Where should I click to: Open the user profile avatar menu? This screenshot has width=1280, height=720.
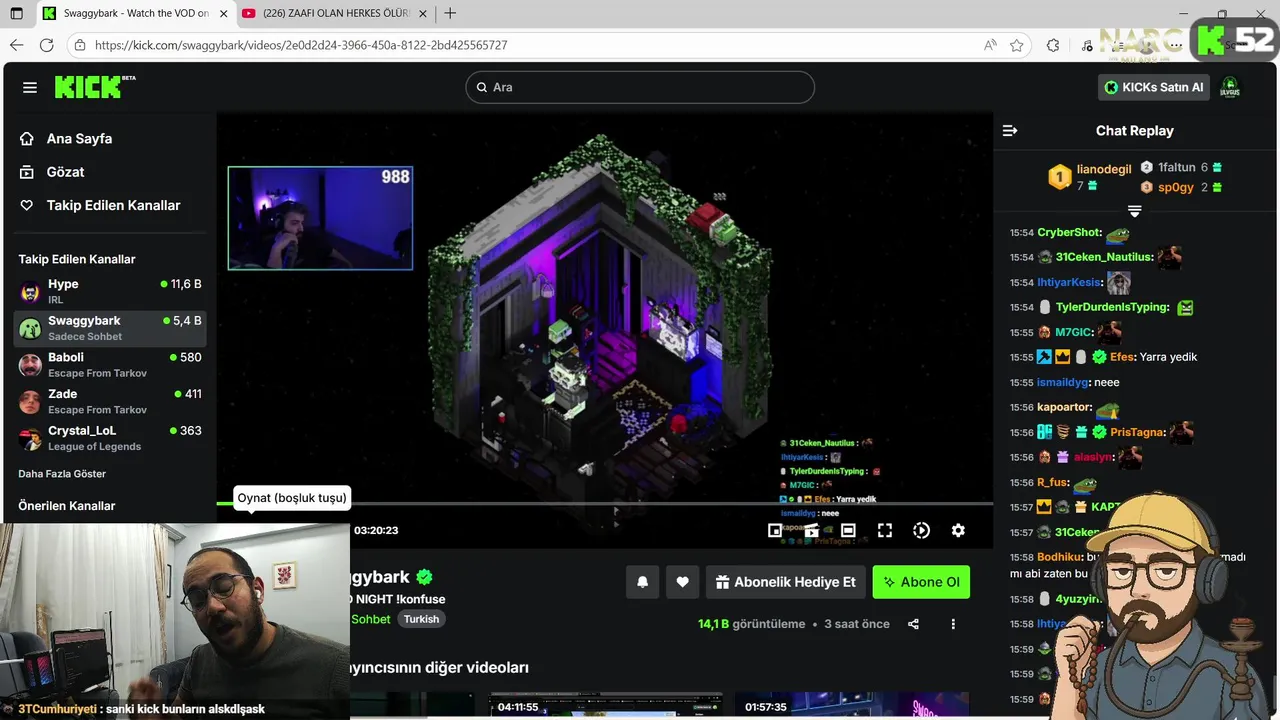(1230, 87)
